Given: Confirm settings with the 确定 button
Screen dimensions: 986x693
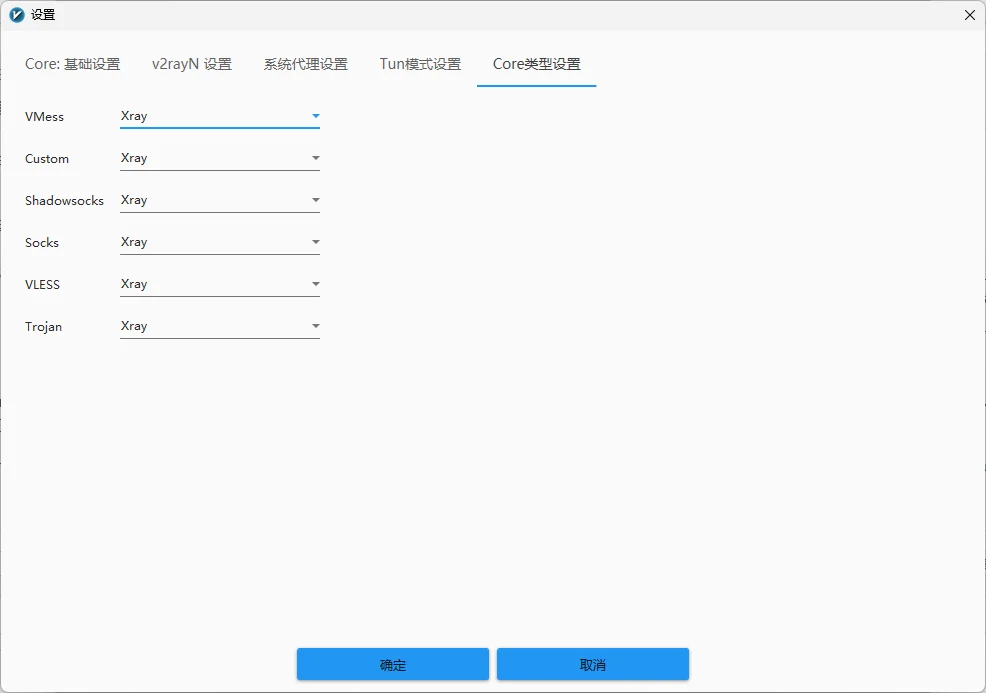Looking at the screenshot, I should pyautogui.click(x=392, y=664).
